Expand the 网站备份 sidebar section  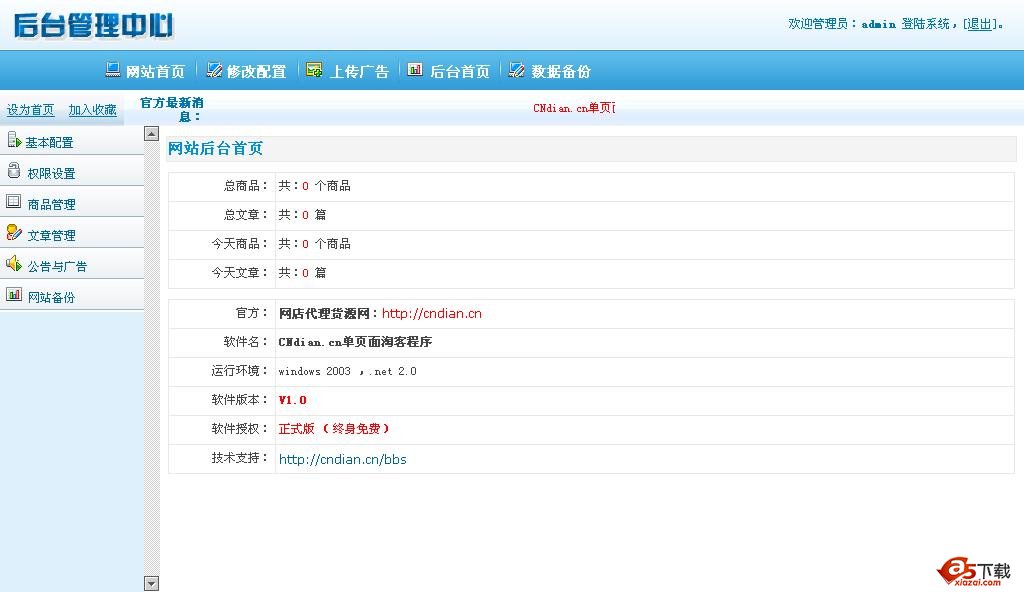pos(51,297)
